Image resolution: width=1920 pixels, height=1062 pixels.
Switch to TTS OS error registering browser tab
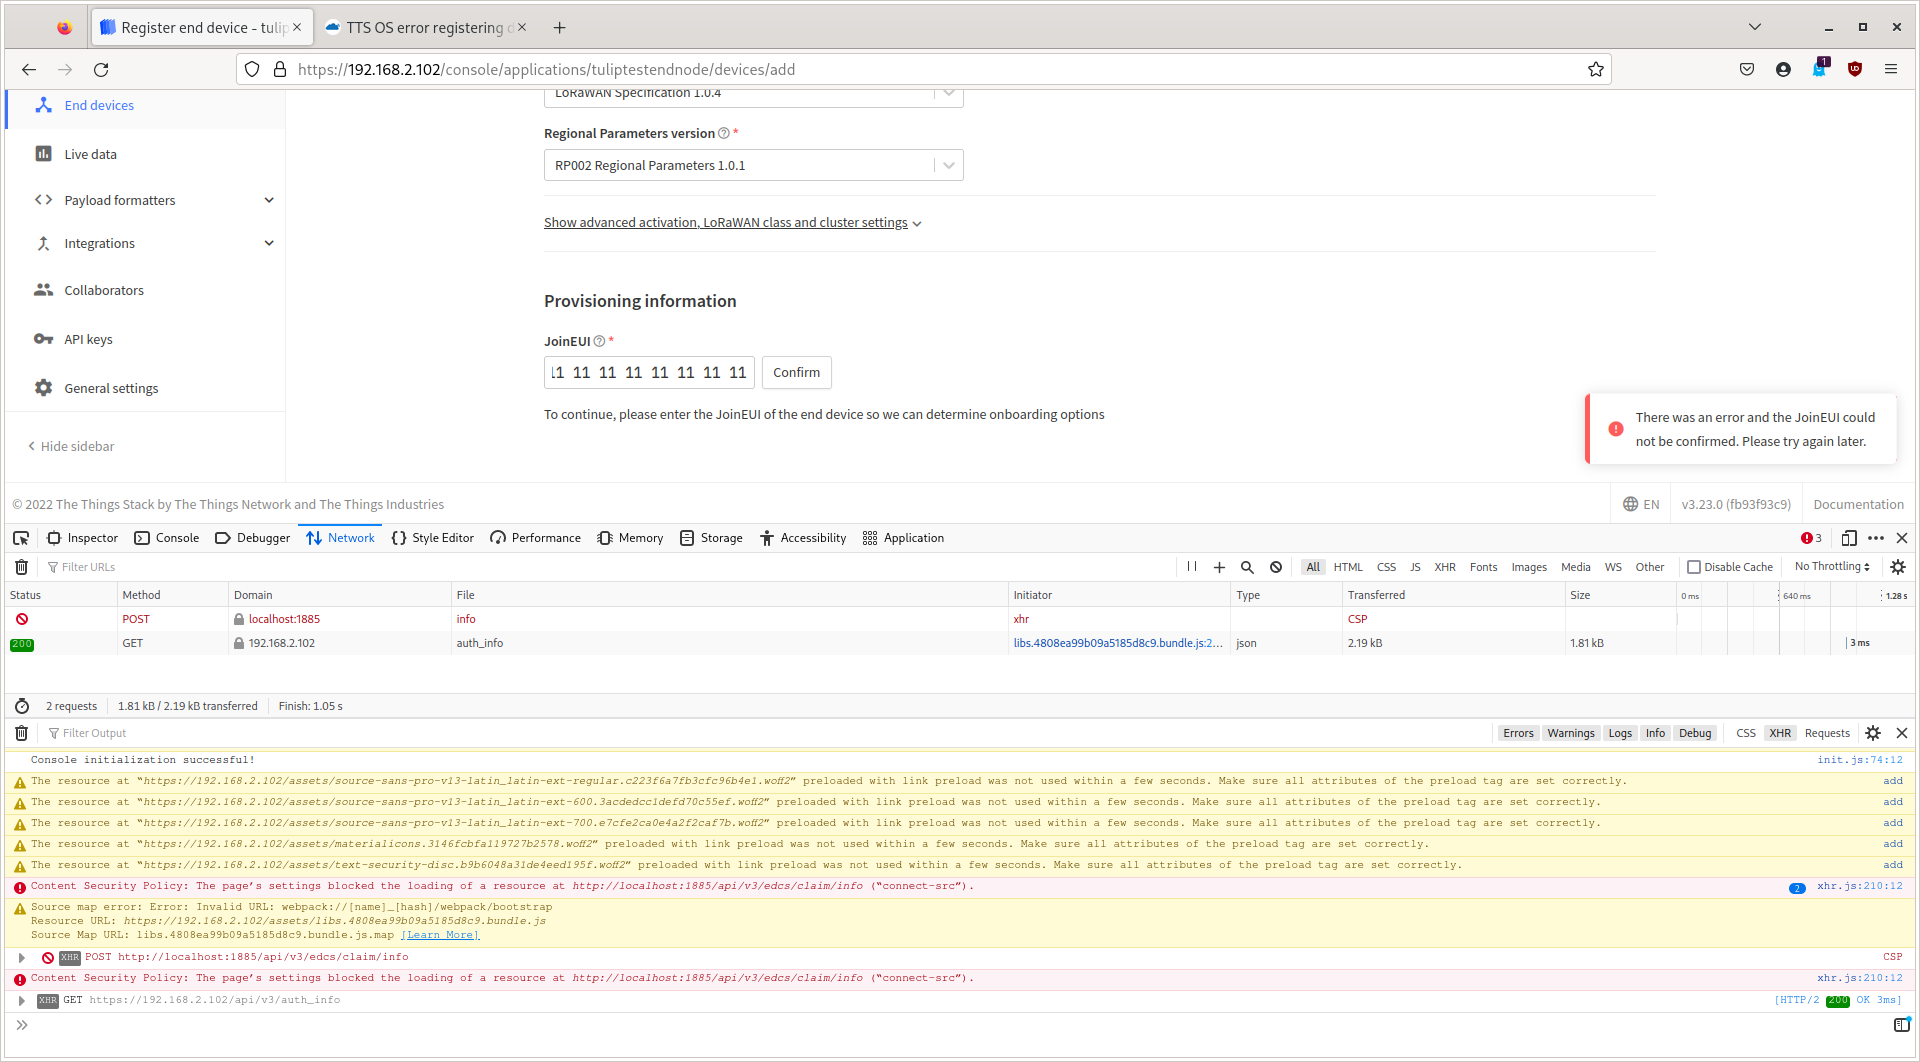(425, 27)
